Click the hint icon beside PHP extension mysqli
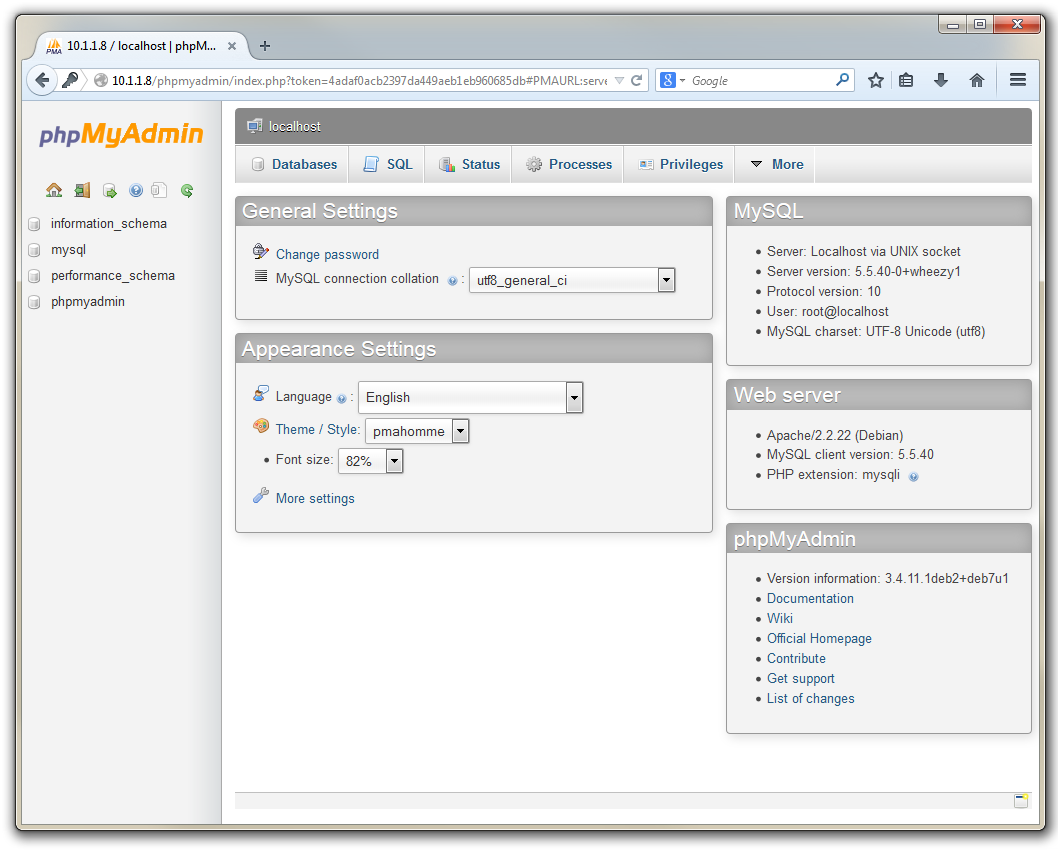The height and width of the screenshot is (850, 1058). [x=913, y=476]
